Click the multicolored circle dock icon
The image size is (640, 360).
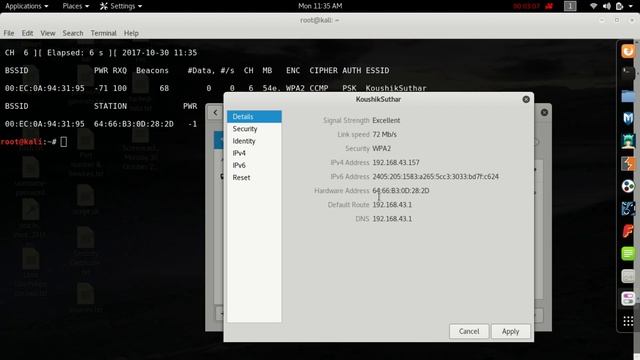pyautogui.click(x=628, y=186)
